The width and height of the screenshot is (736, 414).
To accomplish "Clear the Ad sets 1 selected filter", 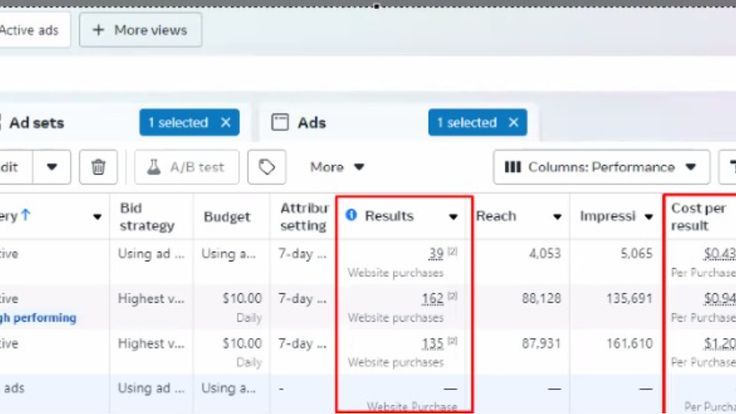I will (226, 123).
